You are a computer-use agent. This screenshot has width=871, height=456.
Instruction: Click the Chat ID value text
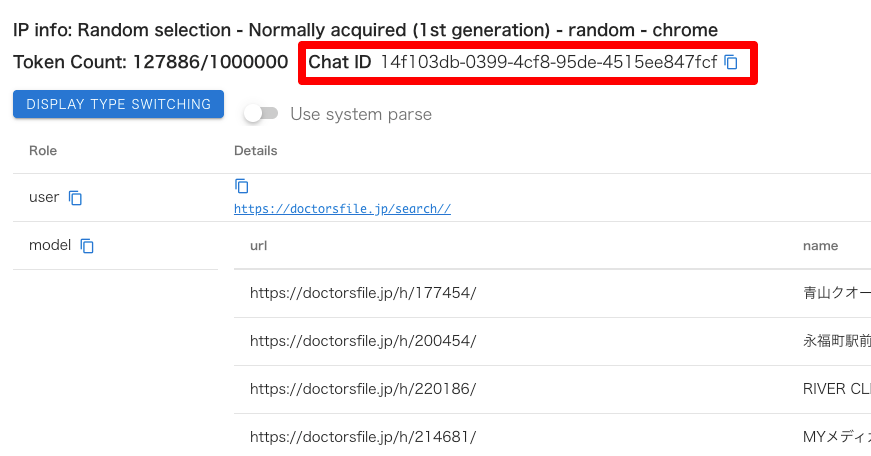point(548,63)
